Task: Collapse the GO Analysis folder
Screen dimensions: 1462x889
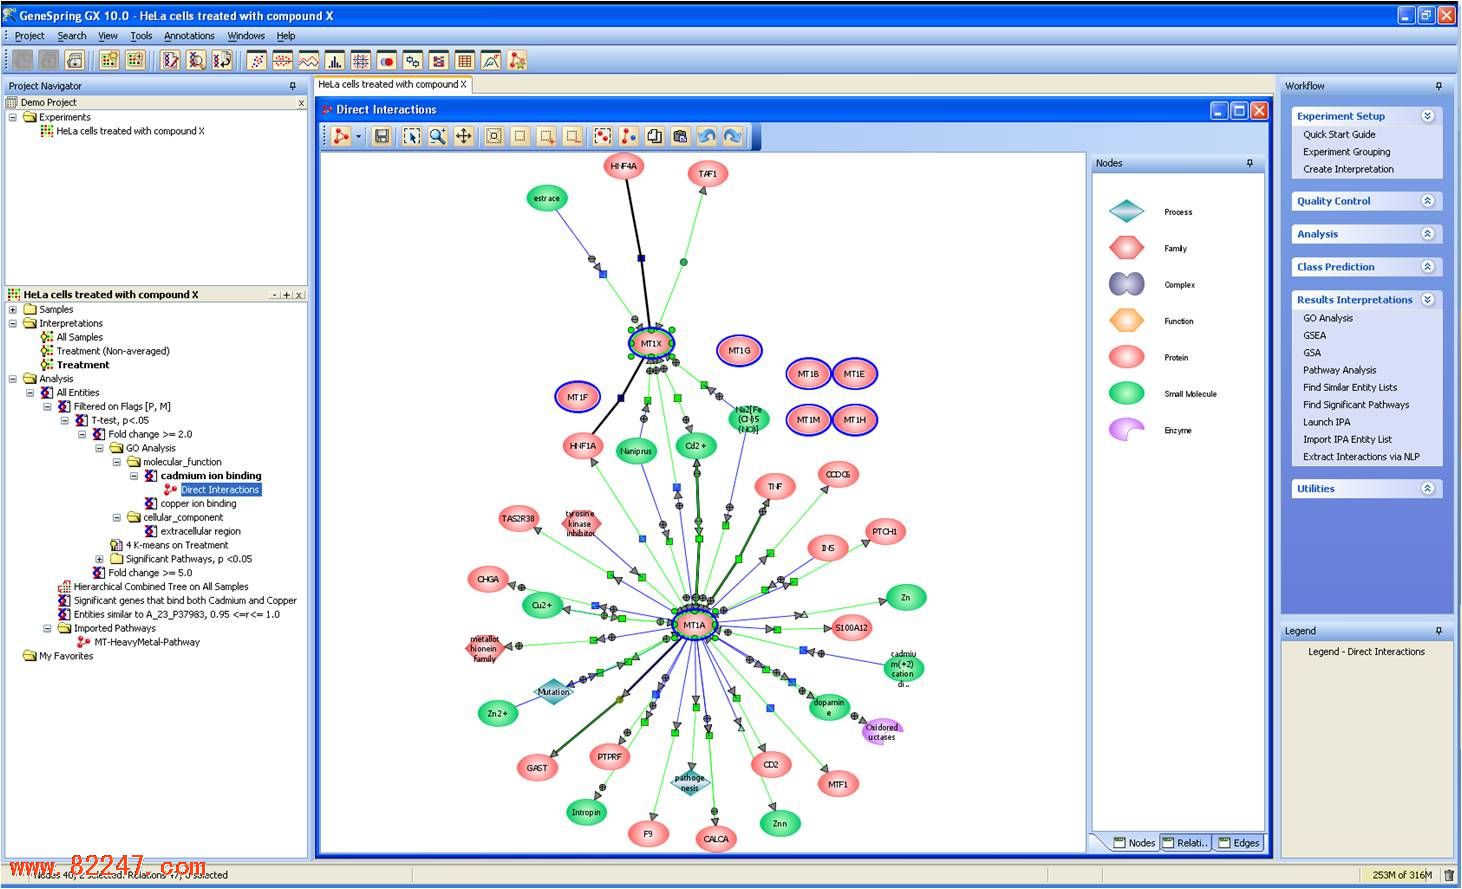Action: tap(99, 449)
